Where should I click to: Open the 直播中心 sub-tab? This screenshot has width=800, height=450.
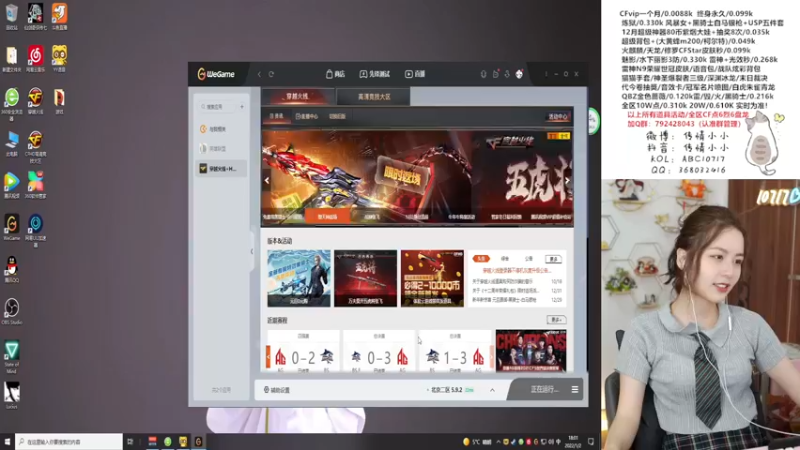pos(307,116)
